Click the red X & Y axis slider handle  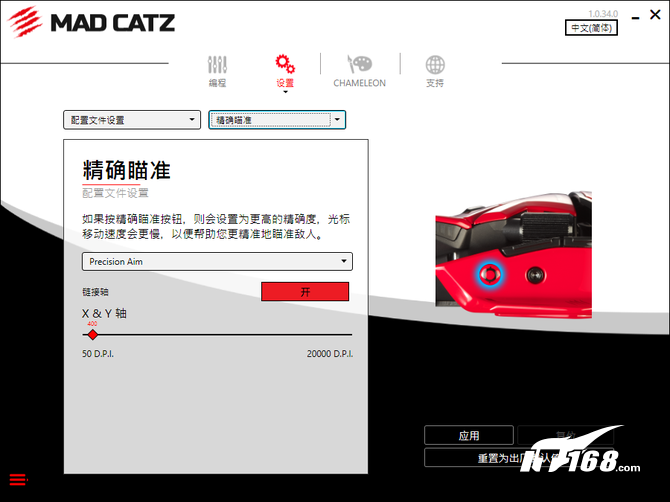(92, 335)
